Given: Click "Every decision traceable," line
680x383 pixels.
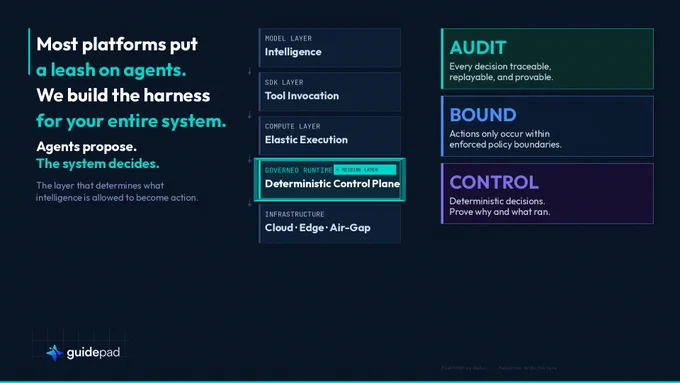Looking at the screenshot, I should [x=500, y=67].
